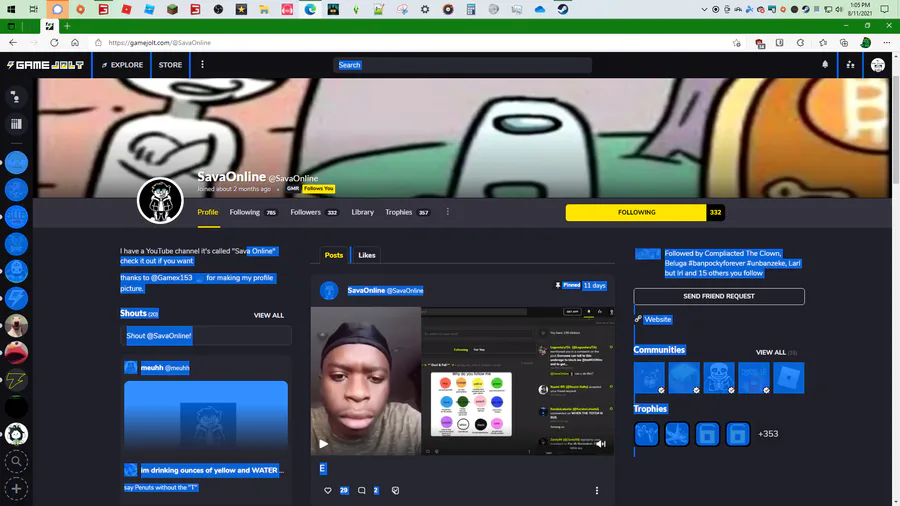900x506 pixels.
Task: Click the SavaOnline profile avatar
Action: pyautogui.click(x=160, y=201)
